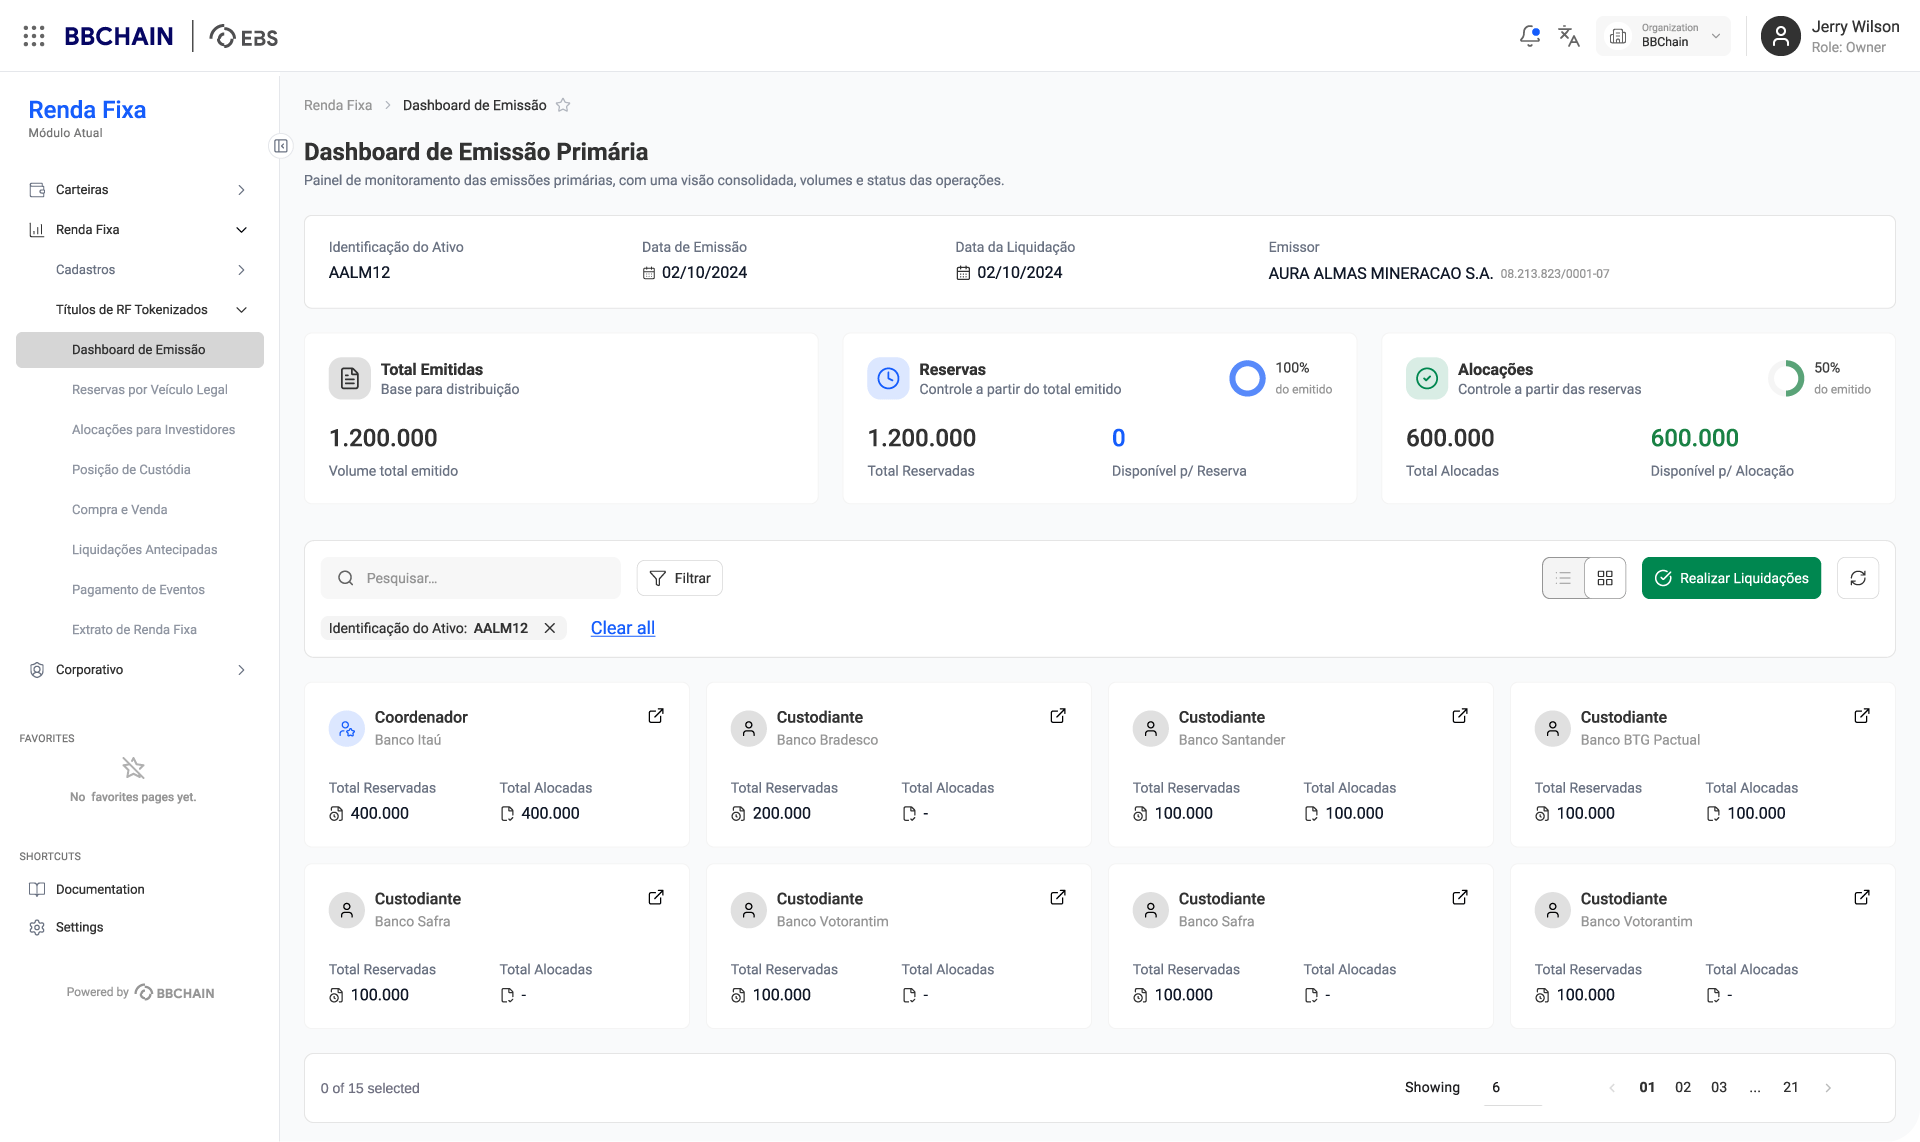Open Settings shortcut
Screen dimensions: 1920x1142
pyautogui.click(x=66, y=927)
